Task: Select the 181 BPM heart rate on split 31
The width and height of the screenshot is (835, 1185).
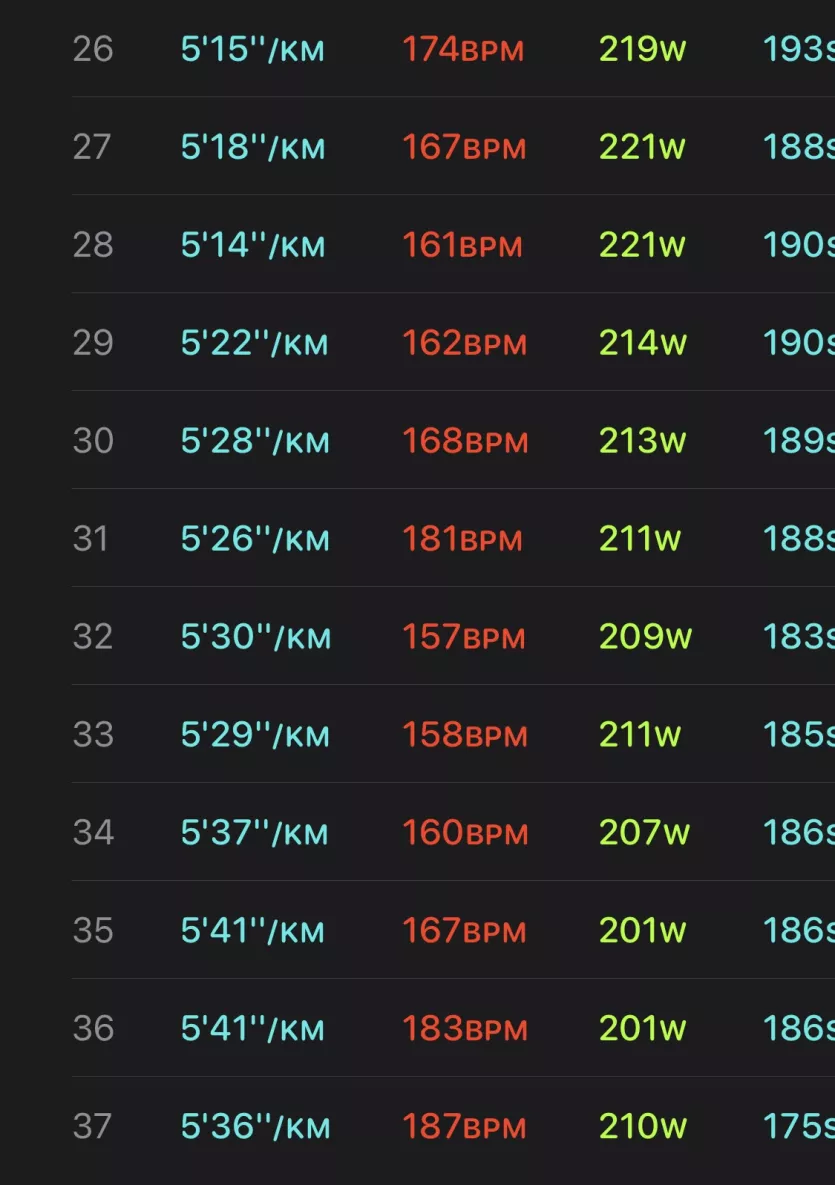Action: tap(462, 539)
